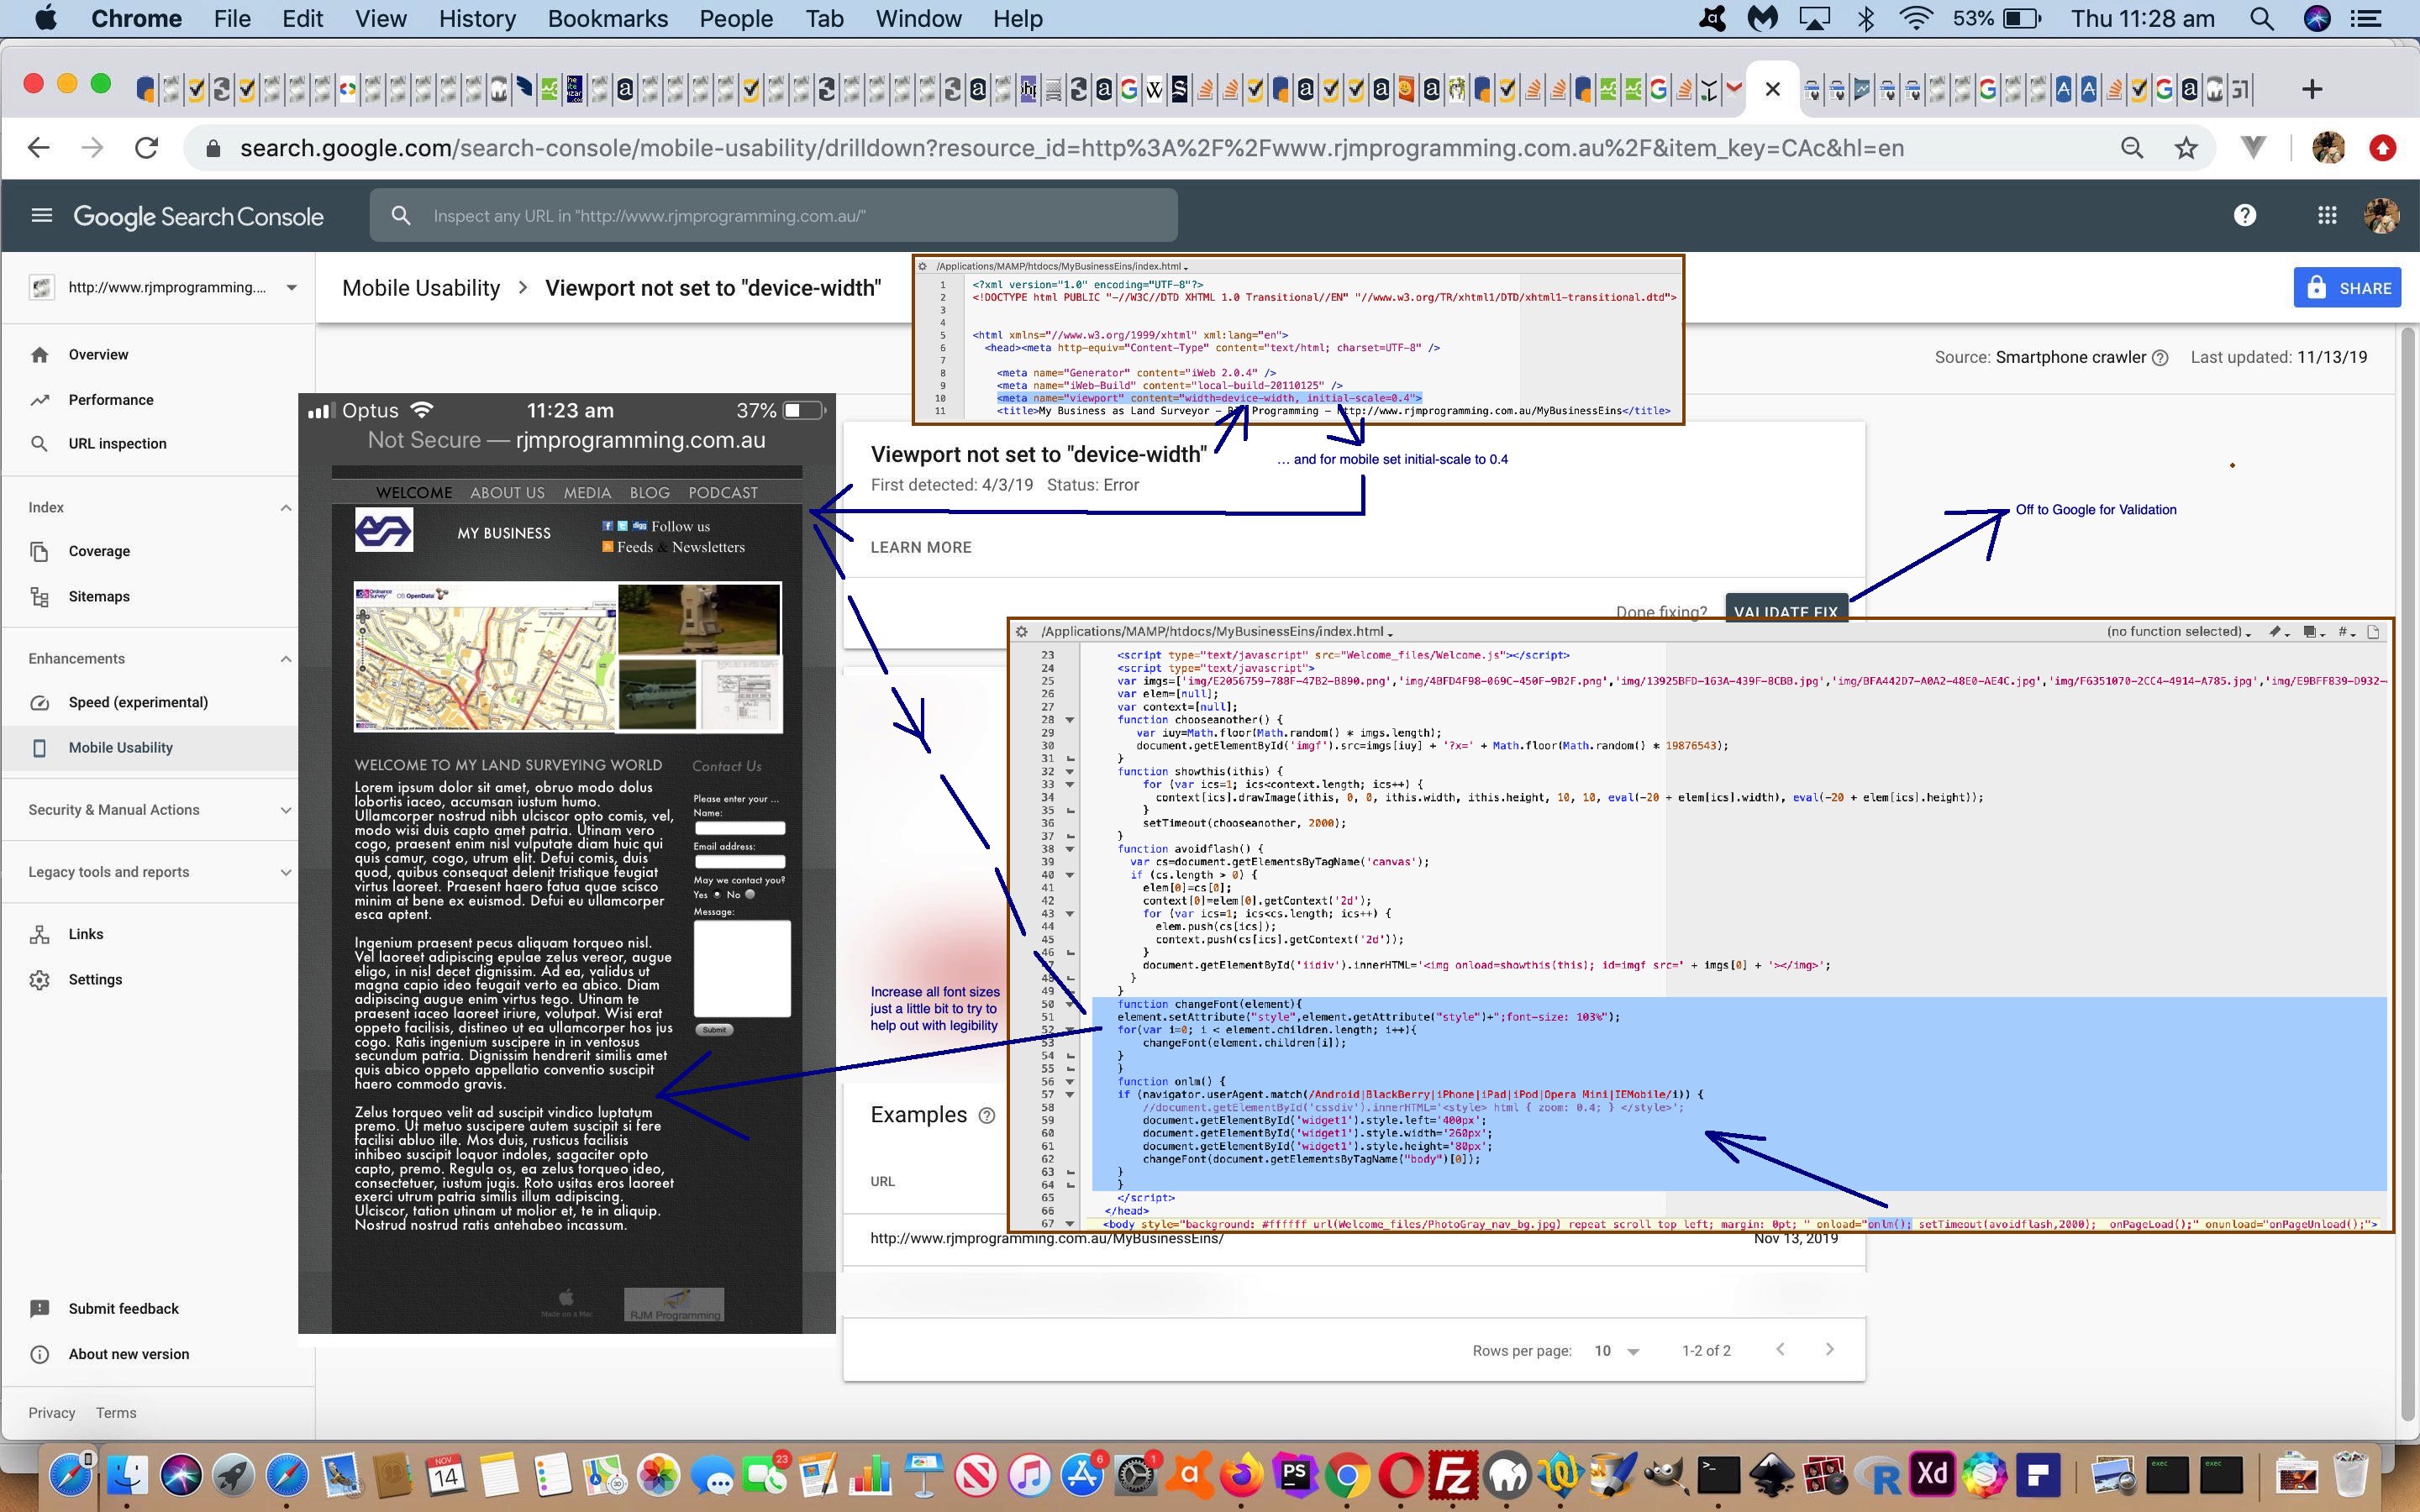Open Chrome's History menu
Image resolution: width=2420 pixels, height=1512 pixels.
coord(477,18)
